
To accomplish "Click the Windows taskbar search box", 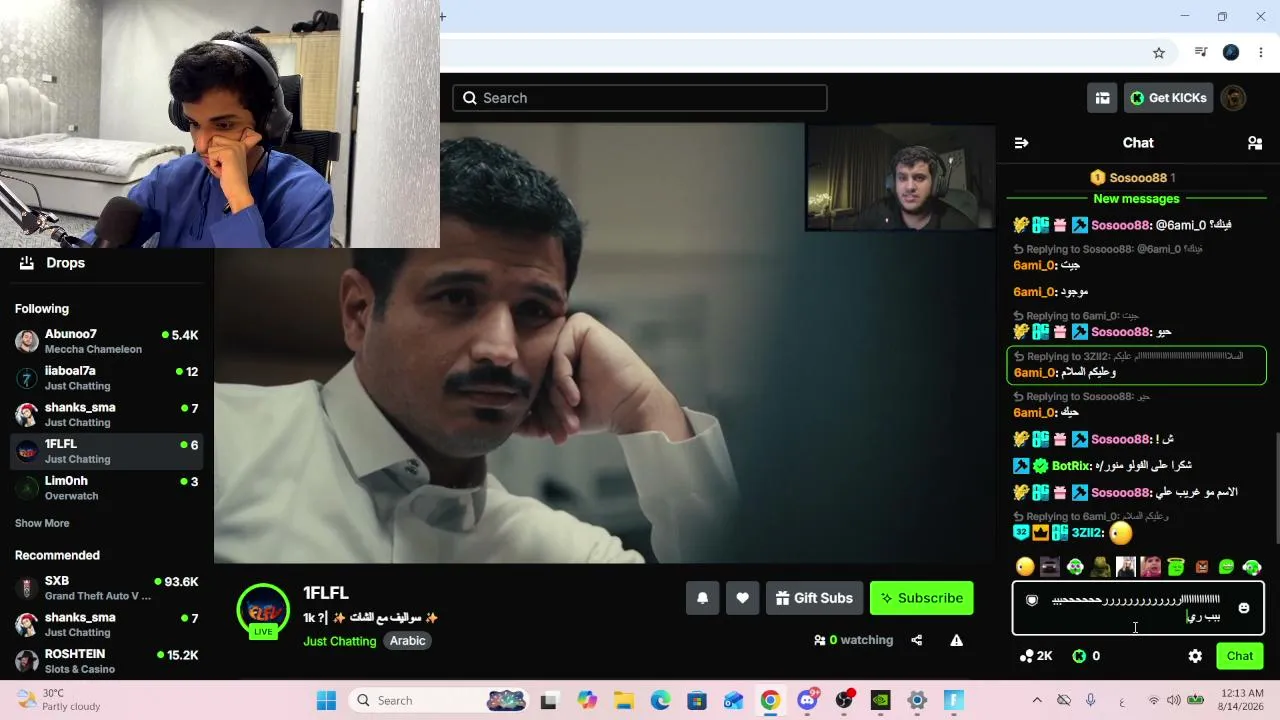I will (x=440, y=700).
